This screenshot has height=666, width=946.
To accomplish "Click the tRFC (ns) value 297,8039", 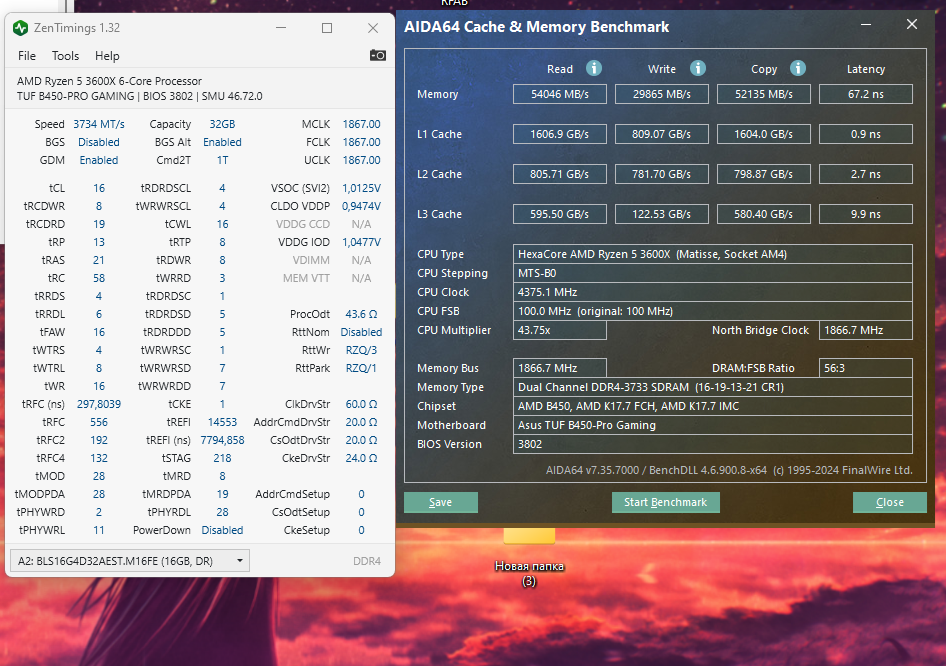I will point(99,404).
